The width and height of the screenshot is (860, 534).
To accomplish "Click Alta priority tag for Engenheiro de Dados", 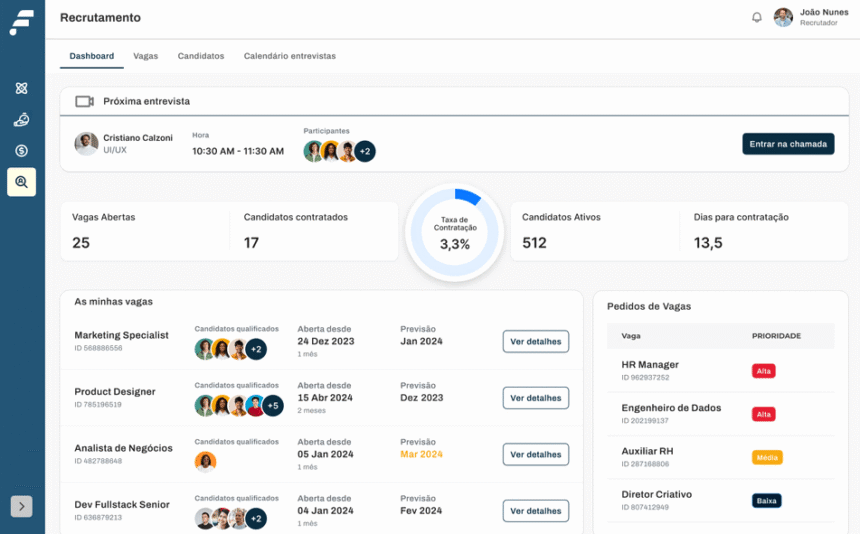I will pyautogui.click(x=763, y=414).
